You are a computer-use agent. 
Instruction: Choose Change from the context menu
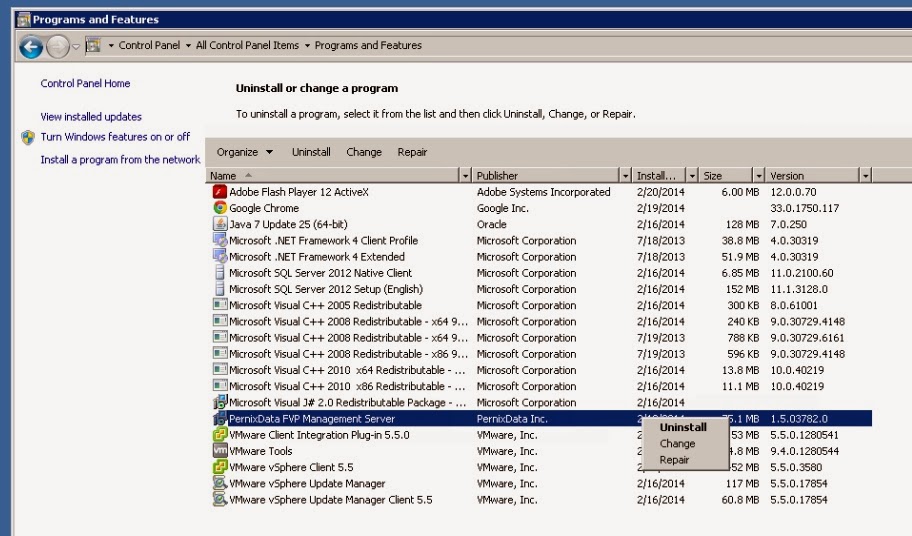678,444
